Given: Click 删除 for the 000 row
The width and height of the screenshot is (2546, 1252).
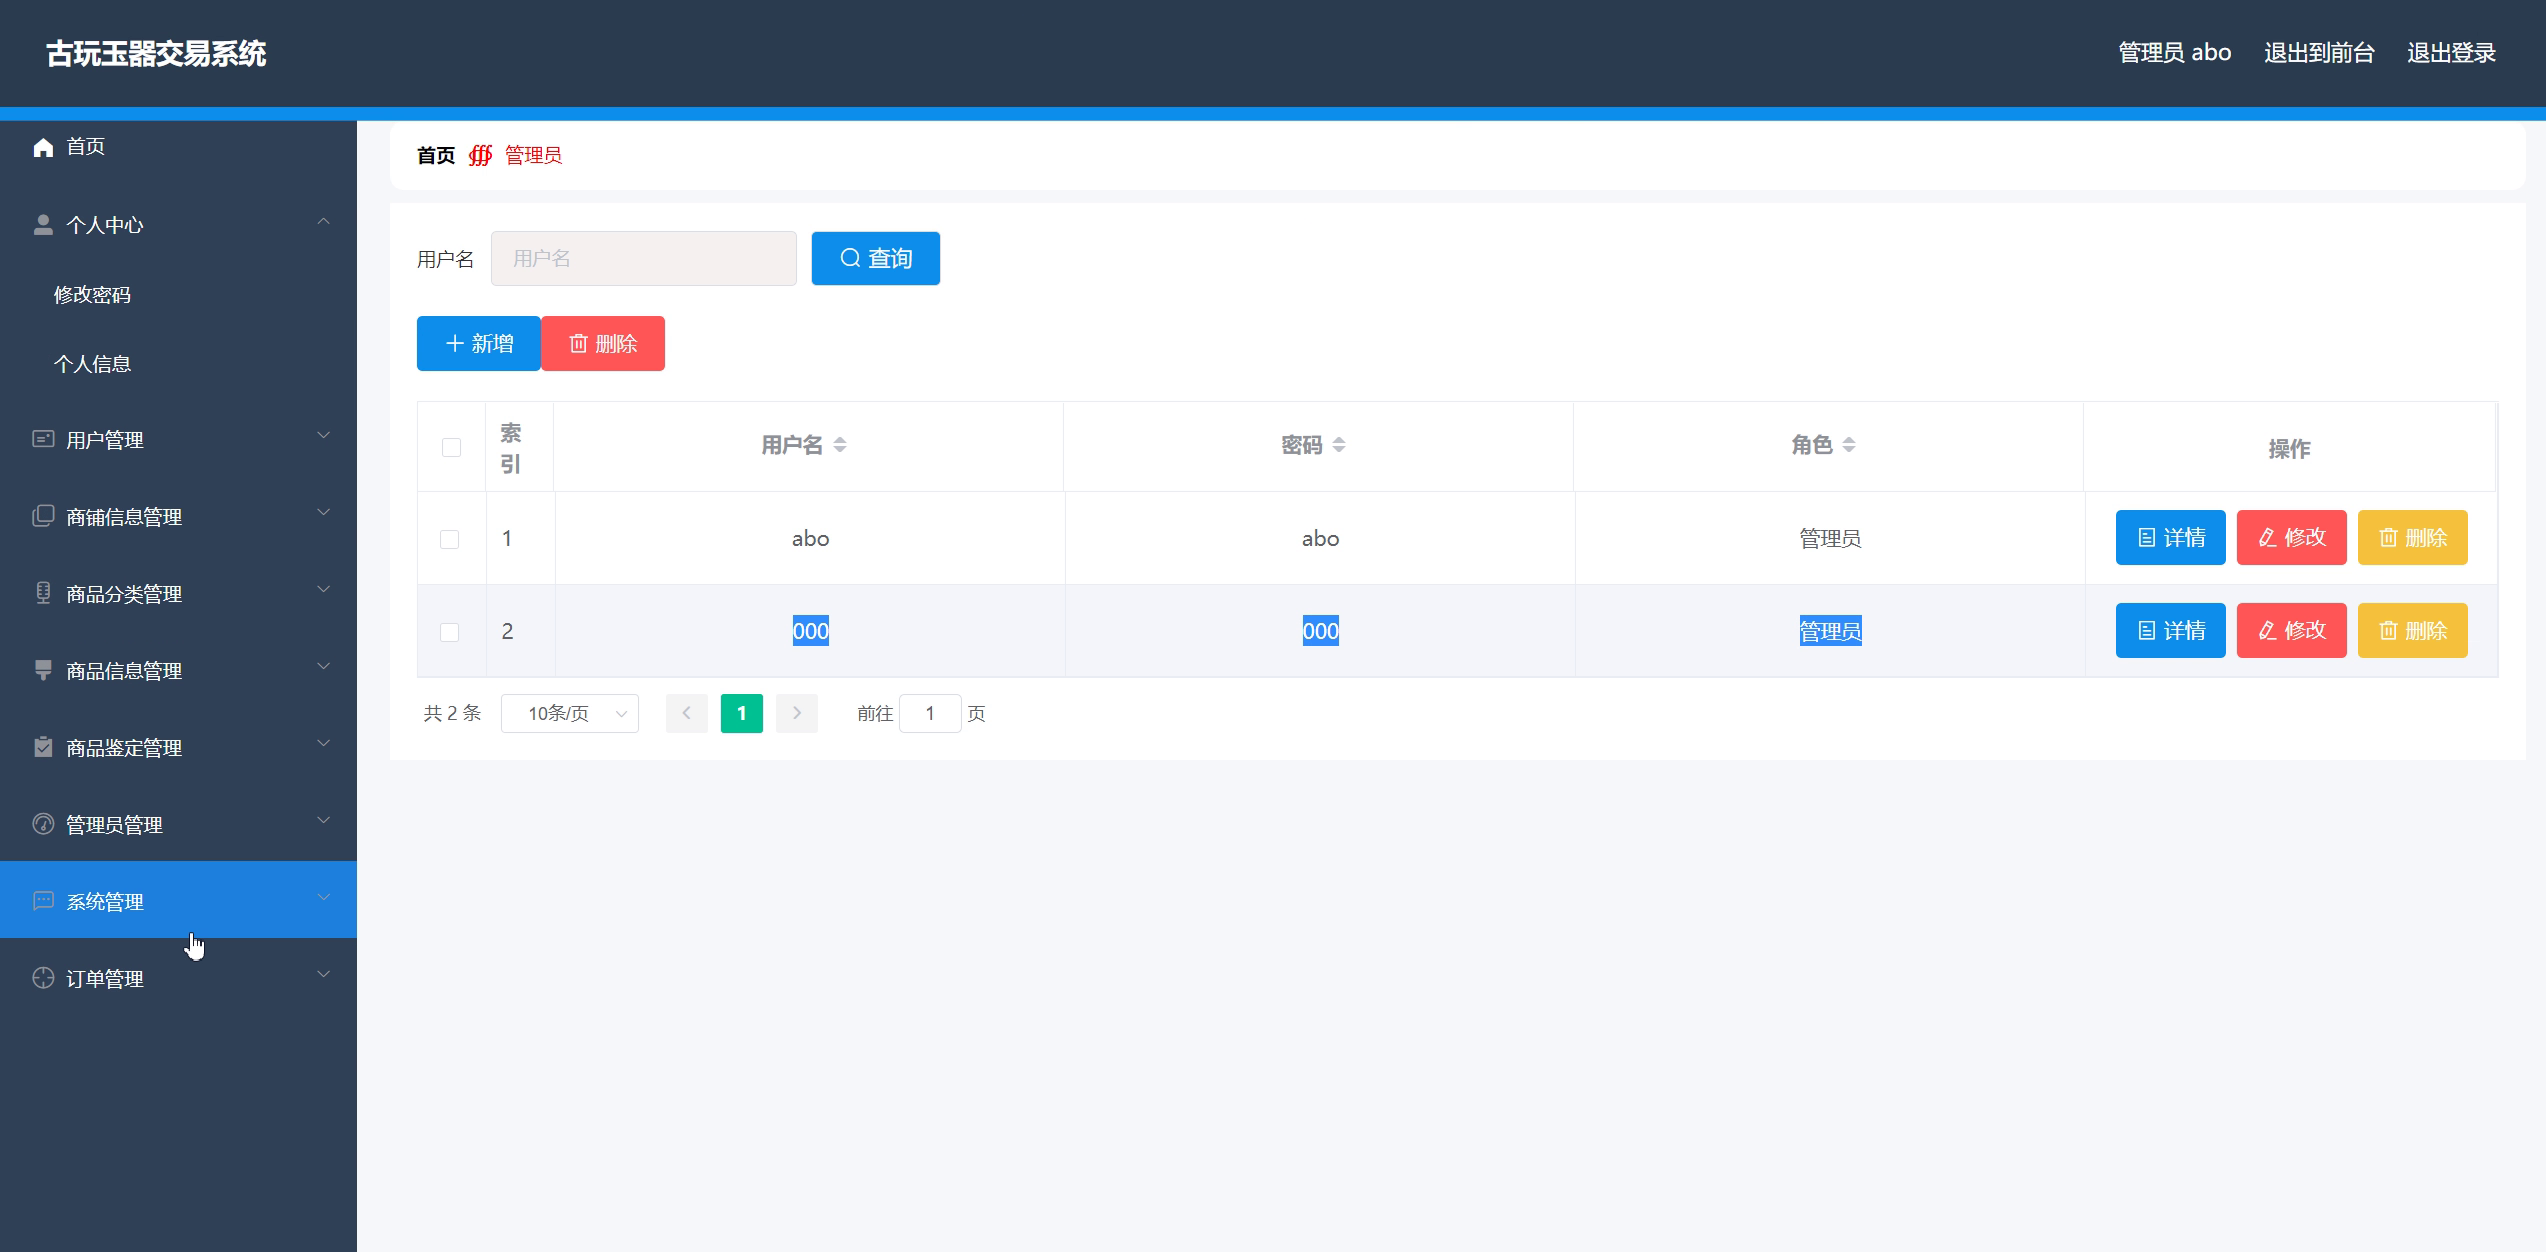Looking at the screenshot, I should click(2413, 631).
